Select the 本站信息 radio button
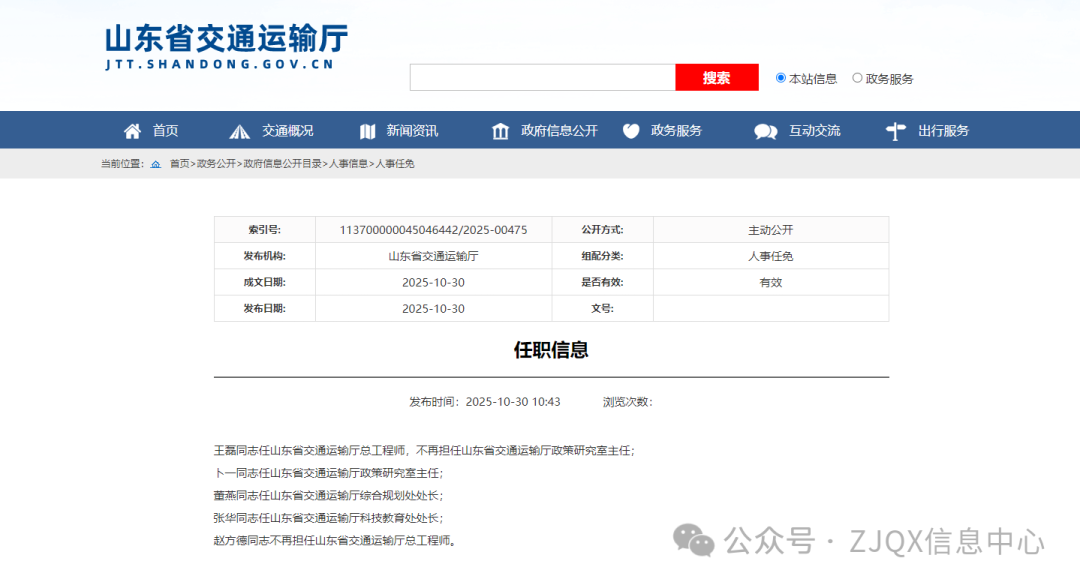The height and width of the screenshot is (585, 1080). pos(781,78)
